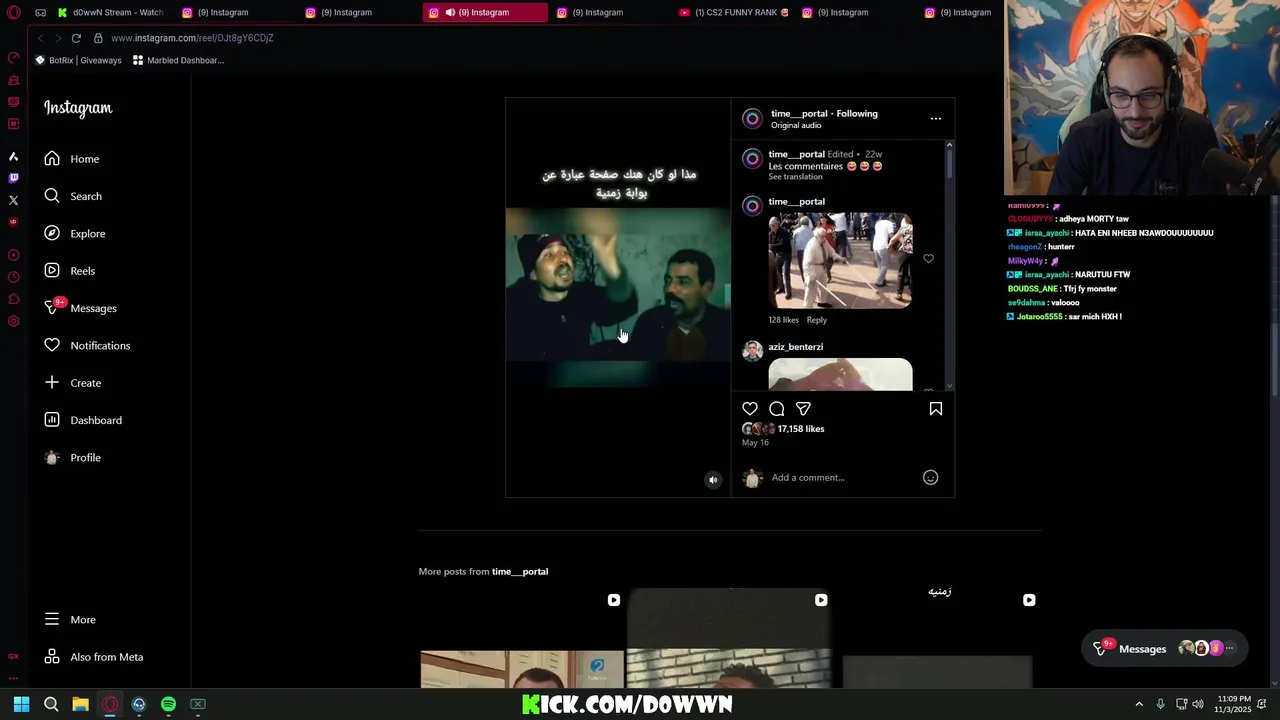Open Notifications panel

click(x=87, y=345)
